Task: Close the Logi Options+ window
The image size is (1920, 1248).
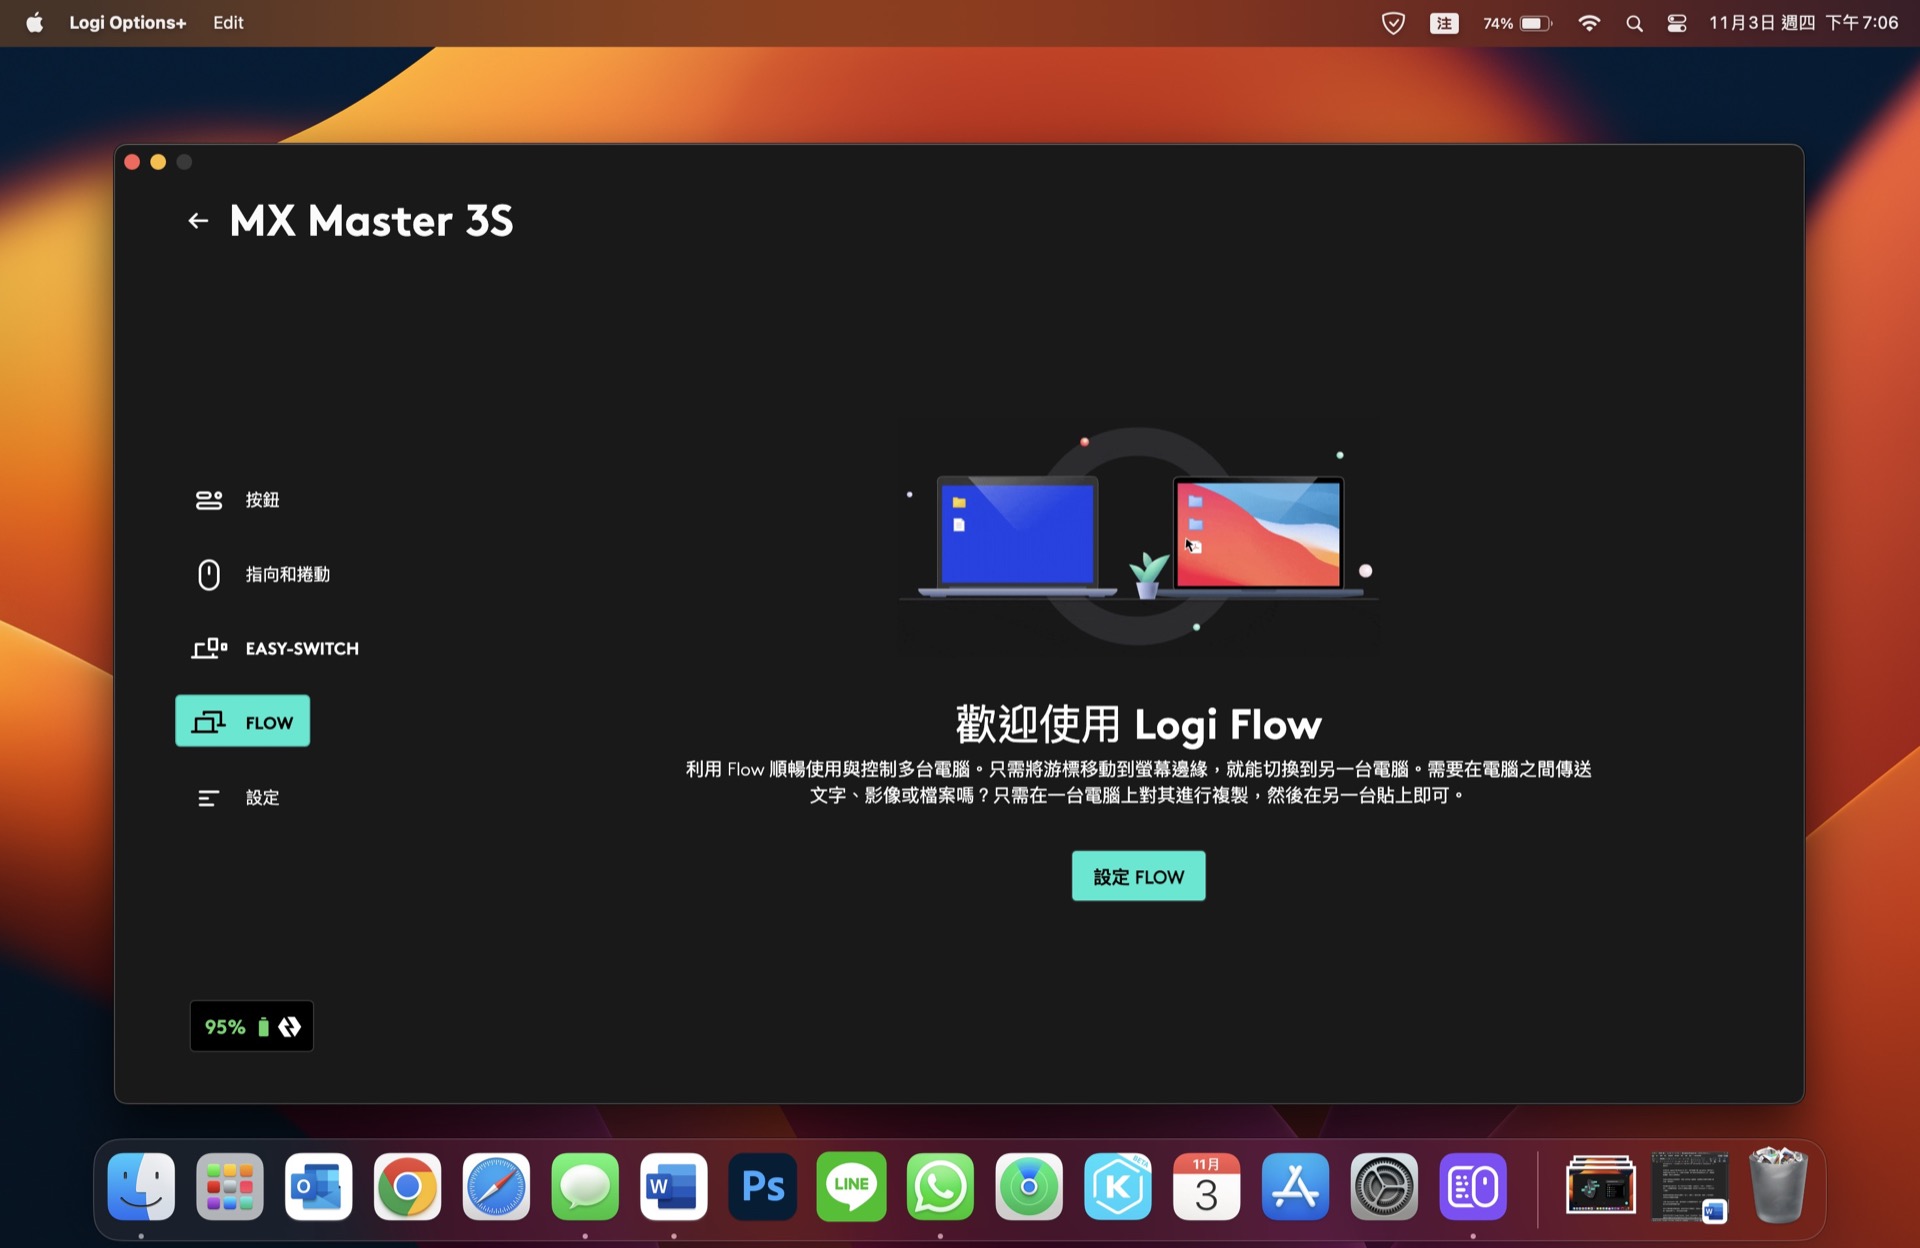Action: point(132,162)
